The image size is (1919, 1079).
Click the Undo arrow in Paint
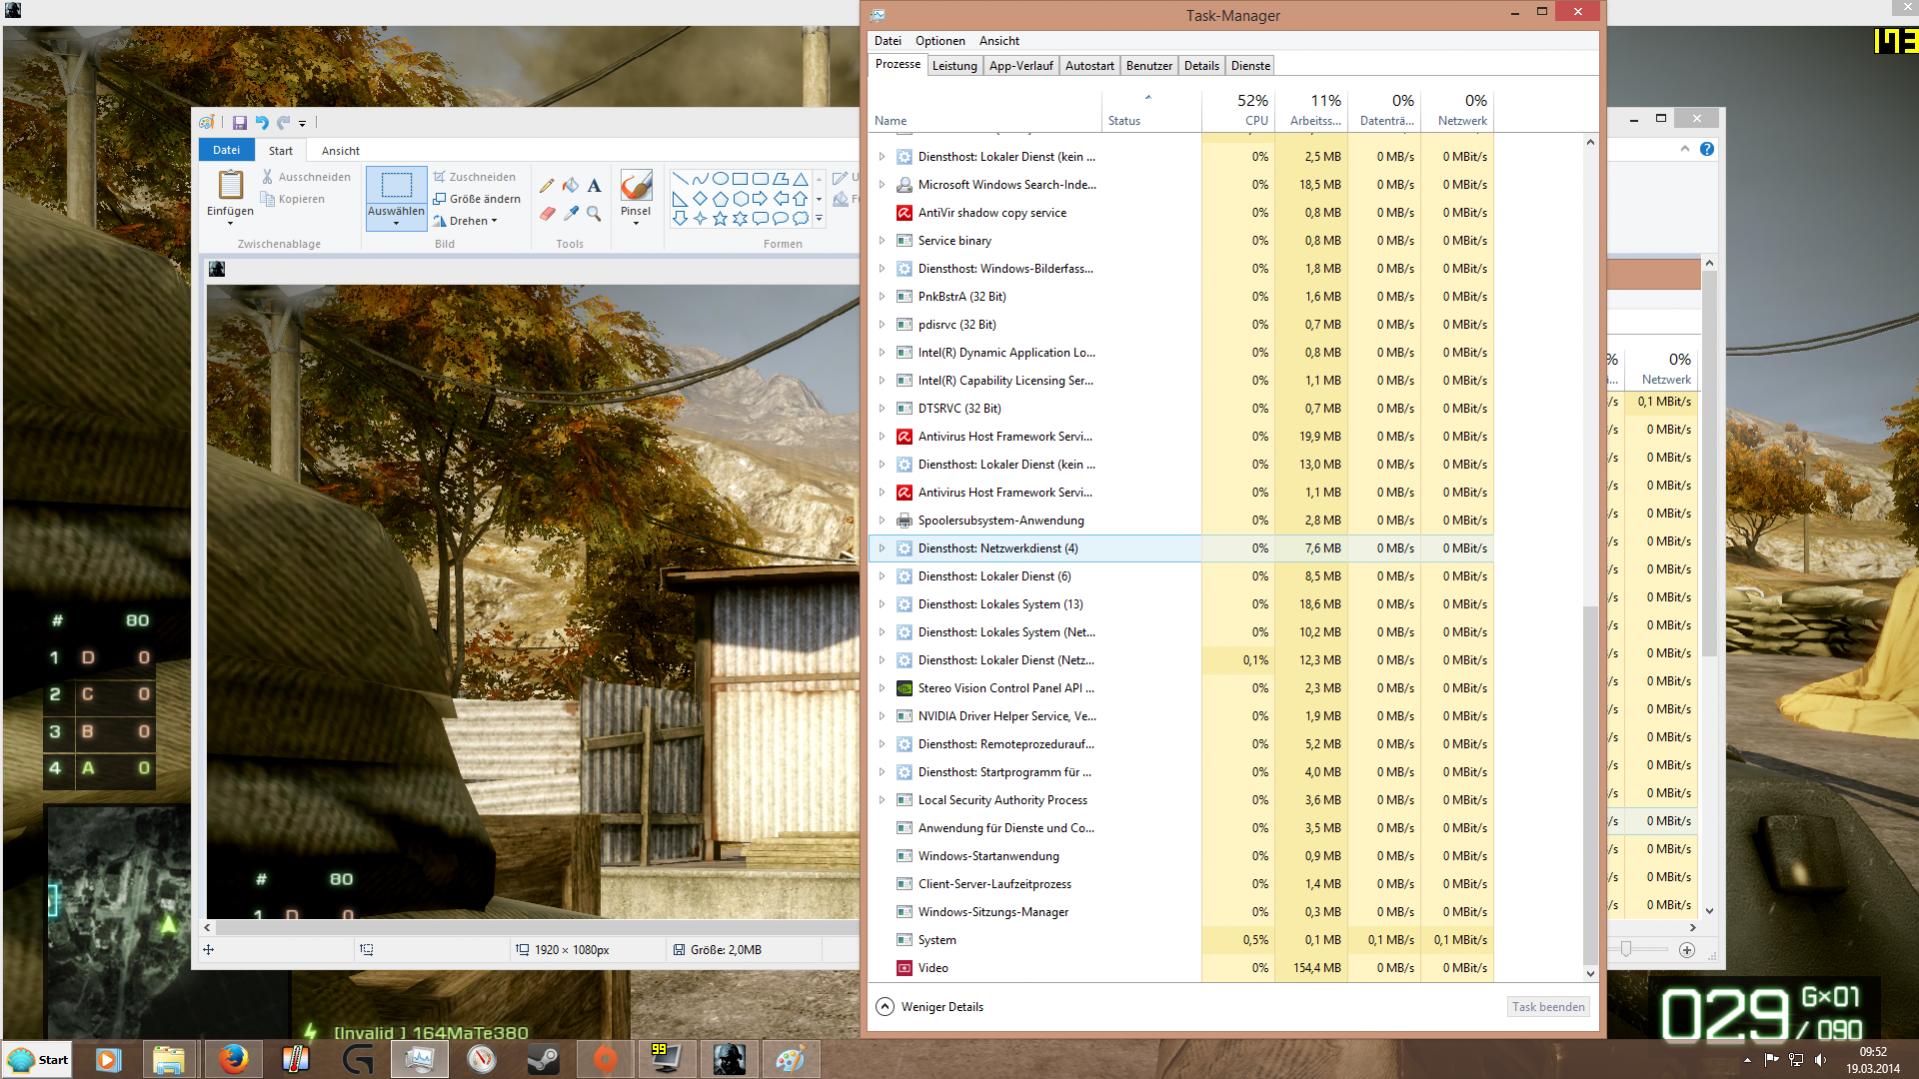pos(262,123)
